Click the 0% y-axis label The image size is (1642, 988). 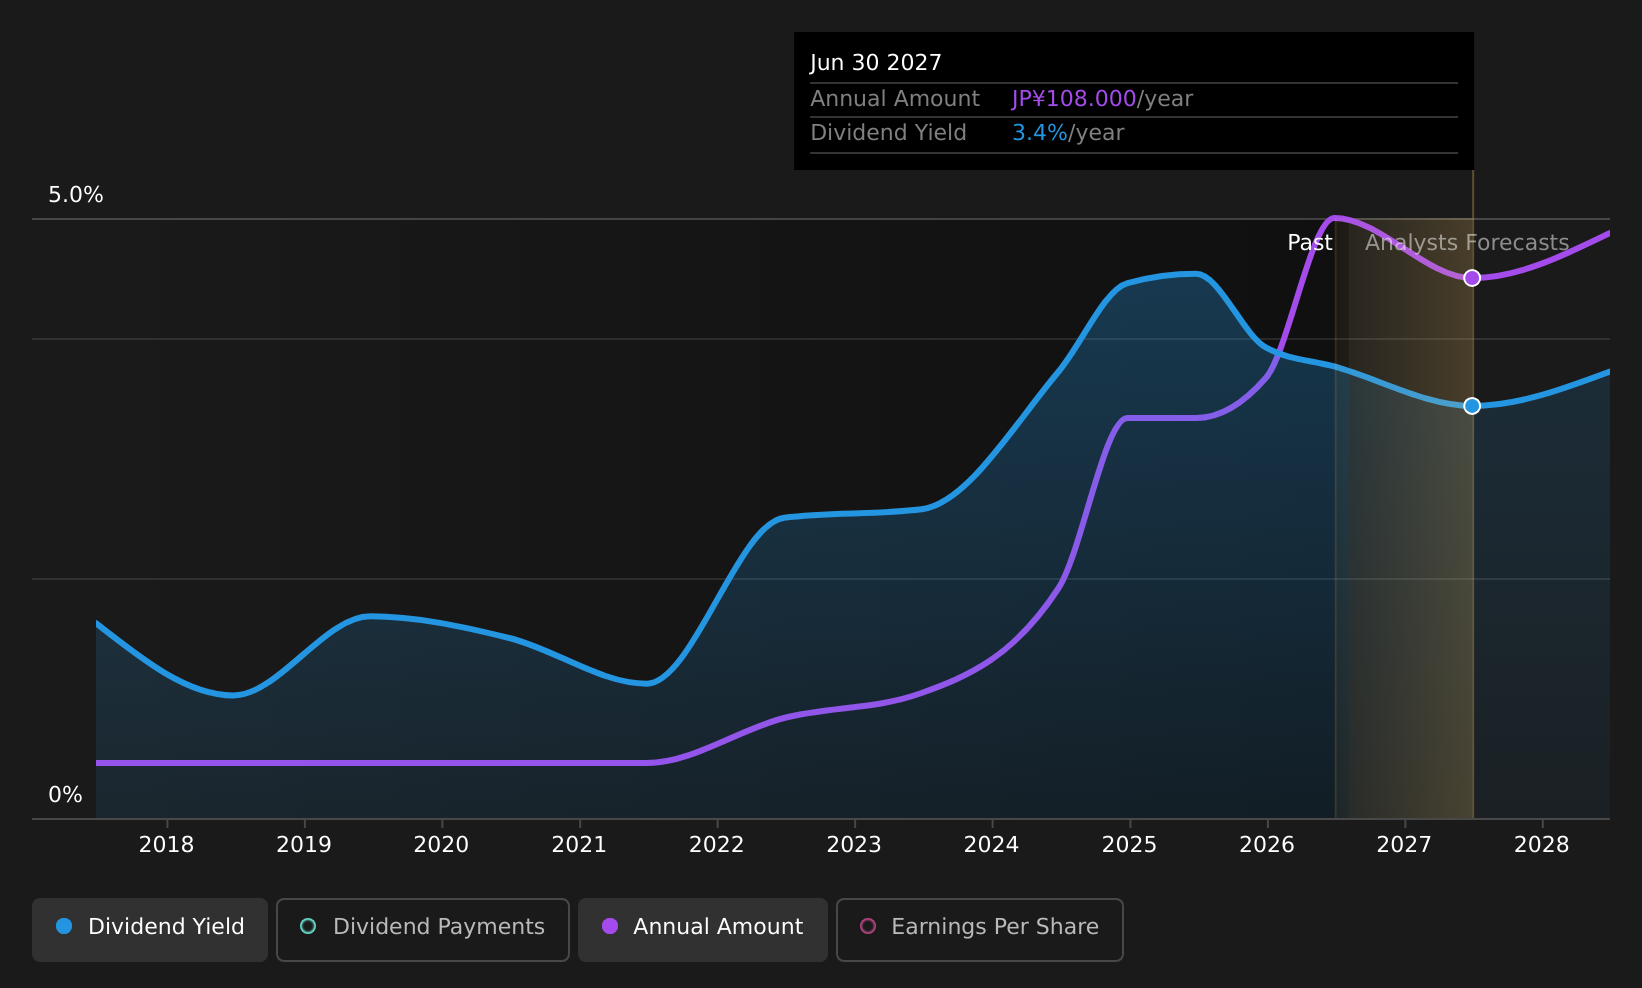click(66, 795)
